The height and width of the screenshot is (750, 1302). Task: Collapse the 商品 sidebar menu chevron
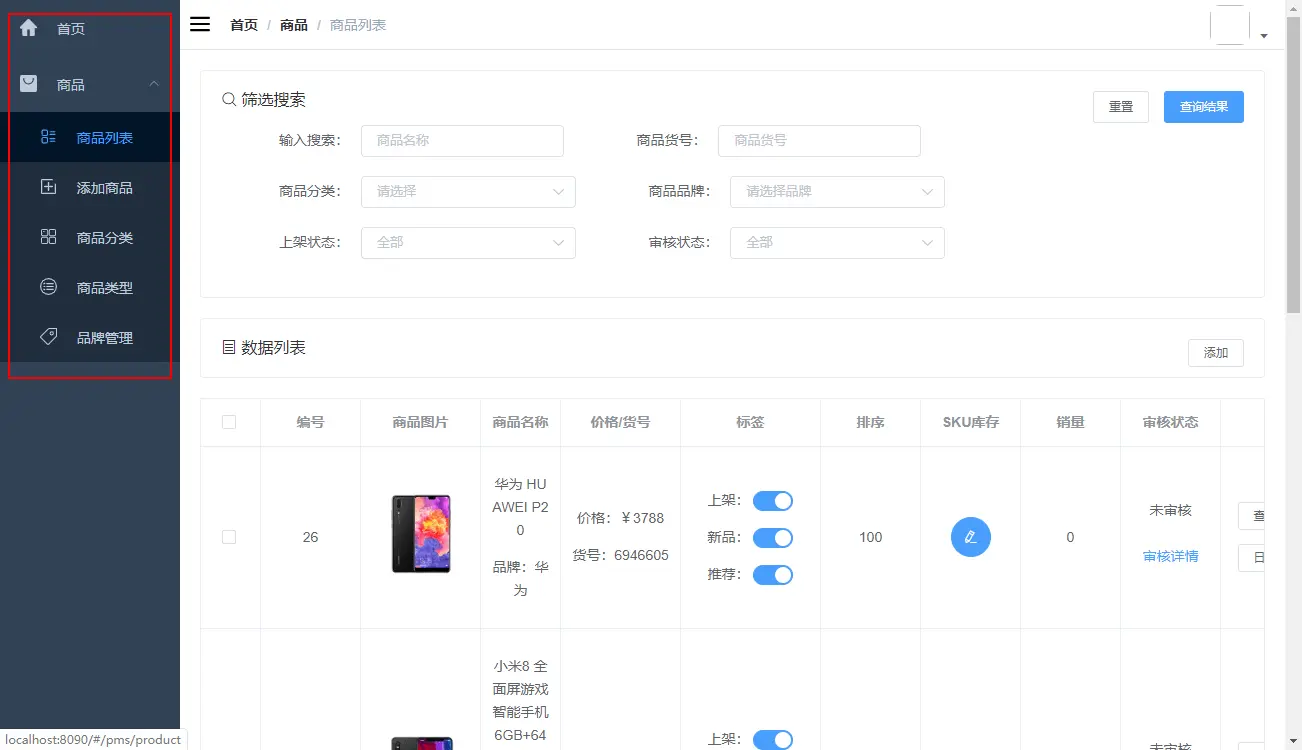point(154,85)
